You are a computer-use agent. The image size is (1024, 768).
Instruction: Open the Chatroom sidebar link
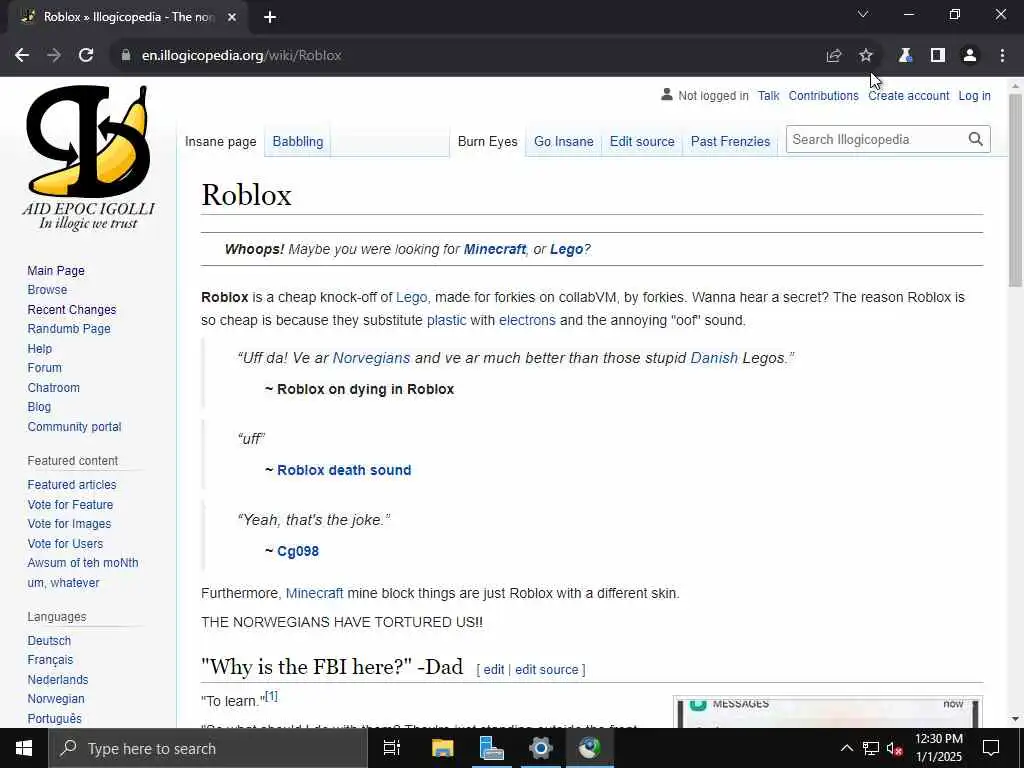pos(54,388)
